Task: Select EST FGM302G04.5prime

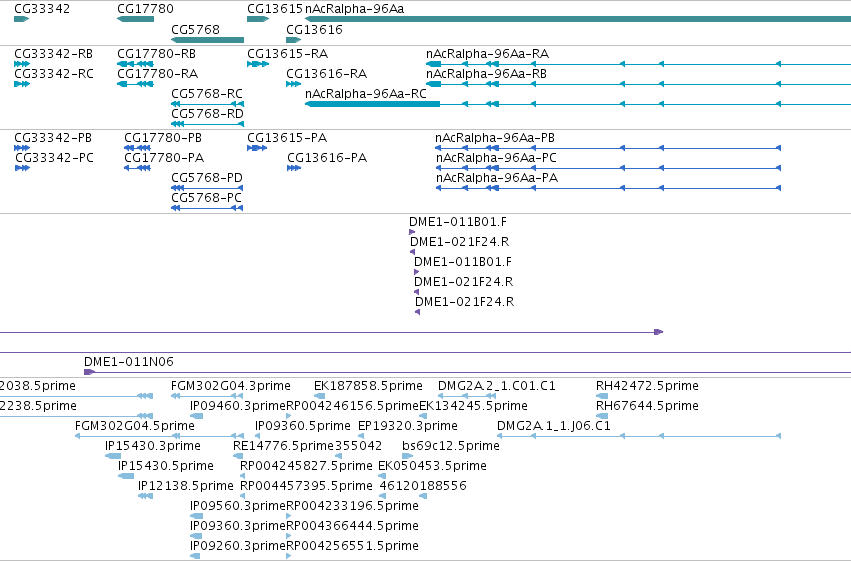Action: pyautogui.click(x=159, y=436)
